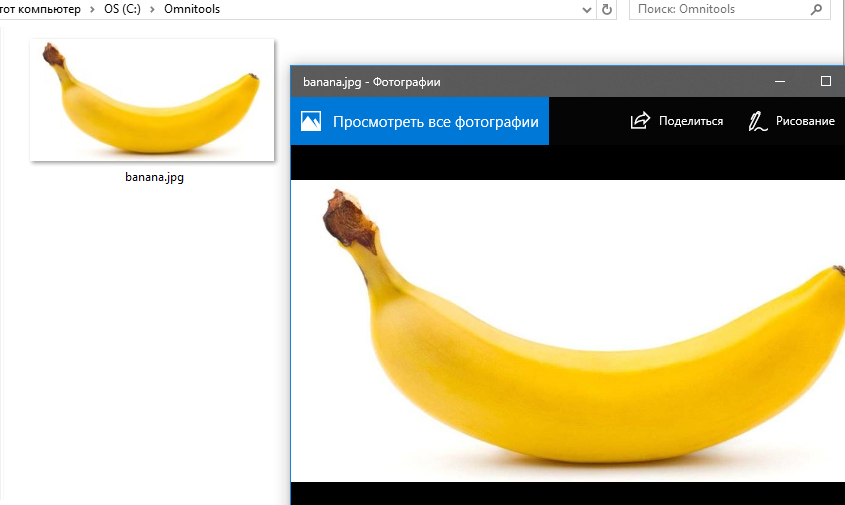845x505 pixels.
Task: Select the banana.jpg file name label
Action: pyautogui.click(x=154, y=177)
